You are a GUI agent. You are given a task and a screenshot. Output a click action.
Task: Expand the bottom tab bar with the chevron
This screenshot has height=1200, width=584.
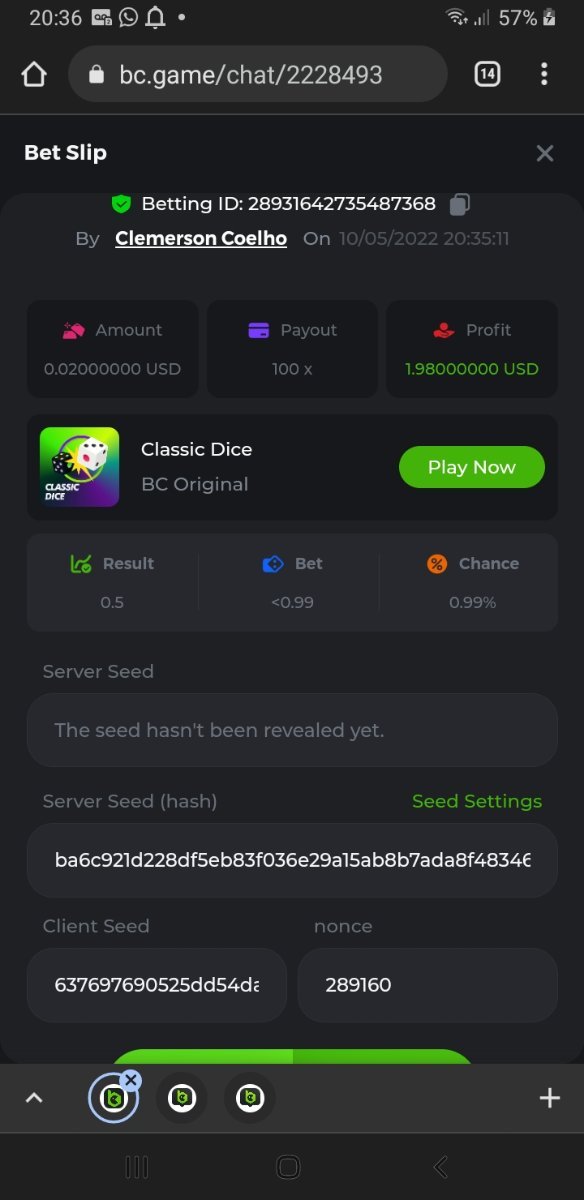(34, 1098)
